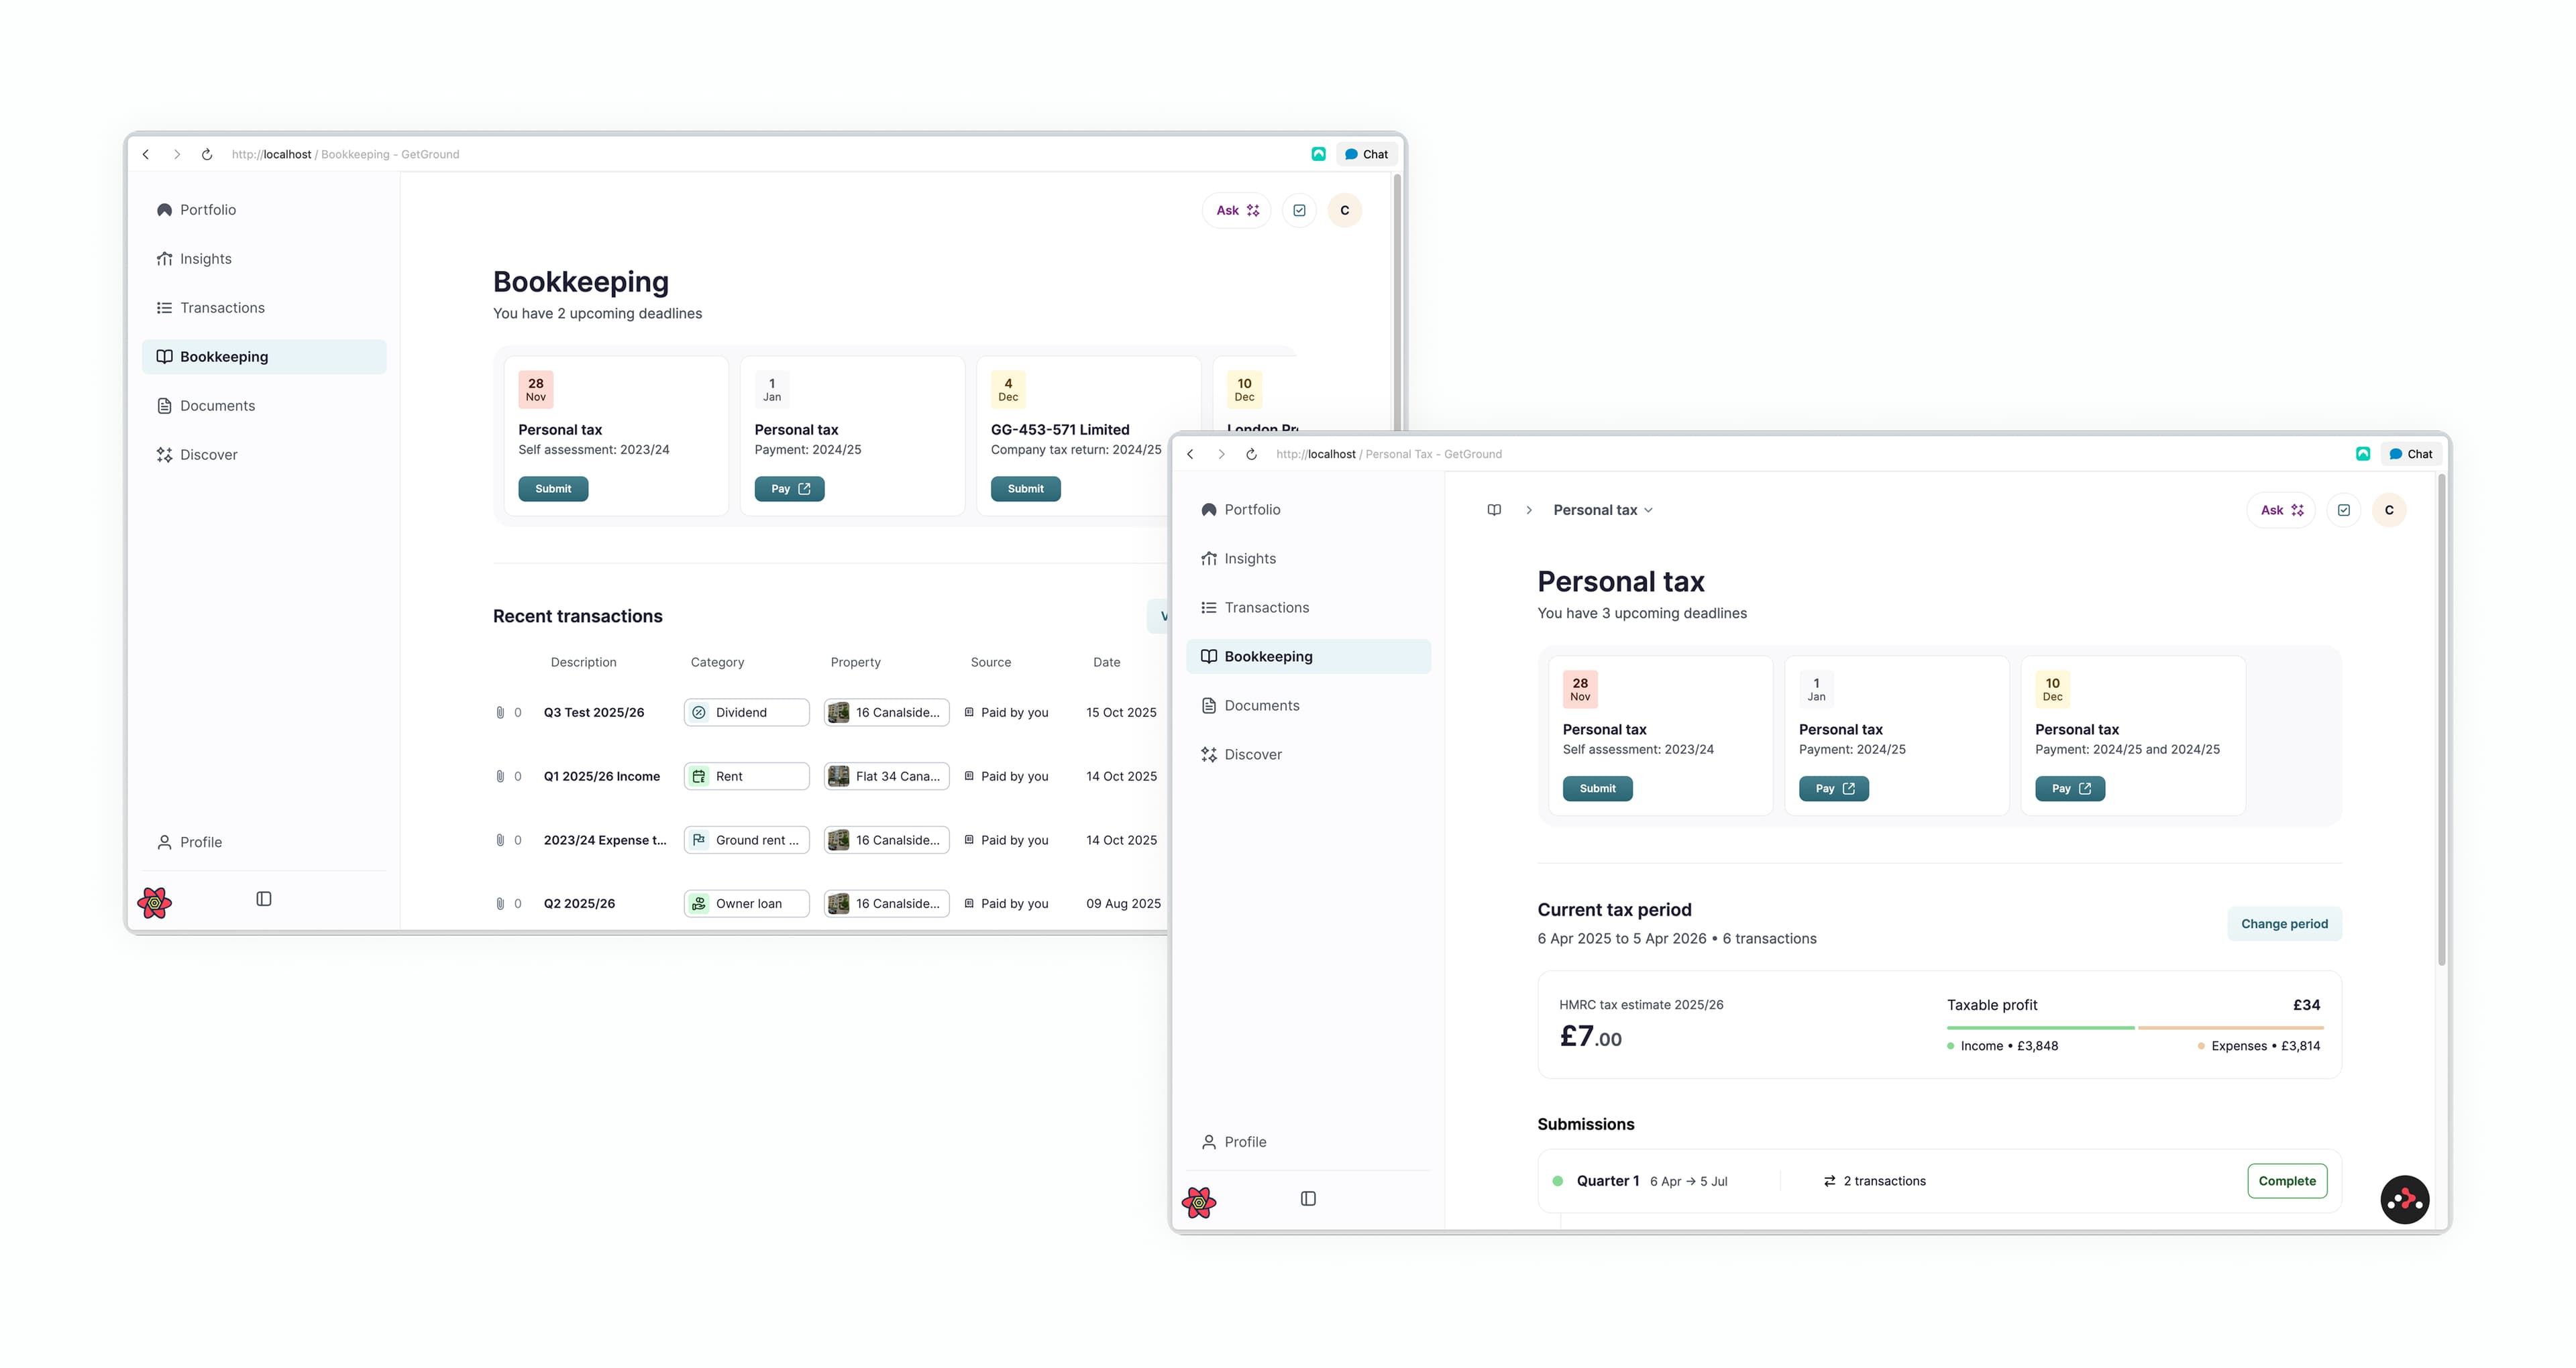Open the chat widget bubble in bottom corner
This screenshot has height=1368, width=2576.
point(2406,1199)
